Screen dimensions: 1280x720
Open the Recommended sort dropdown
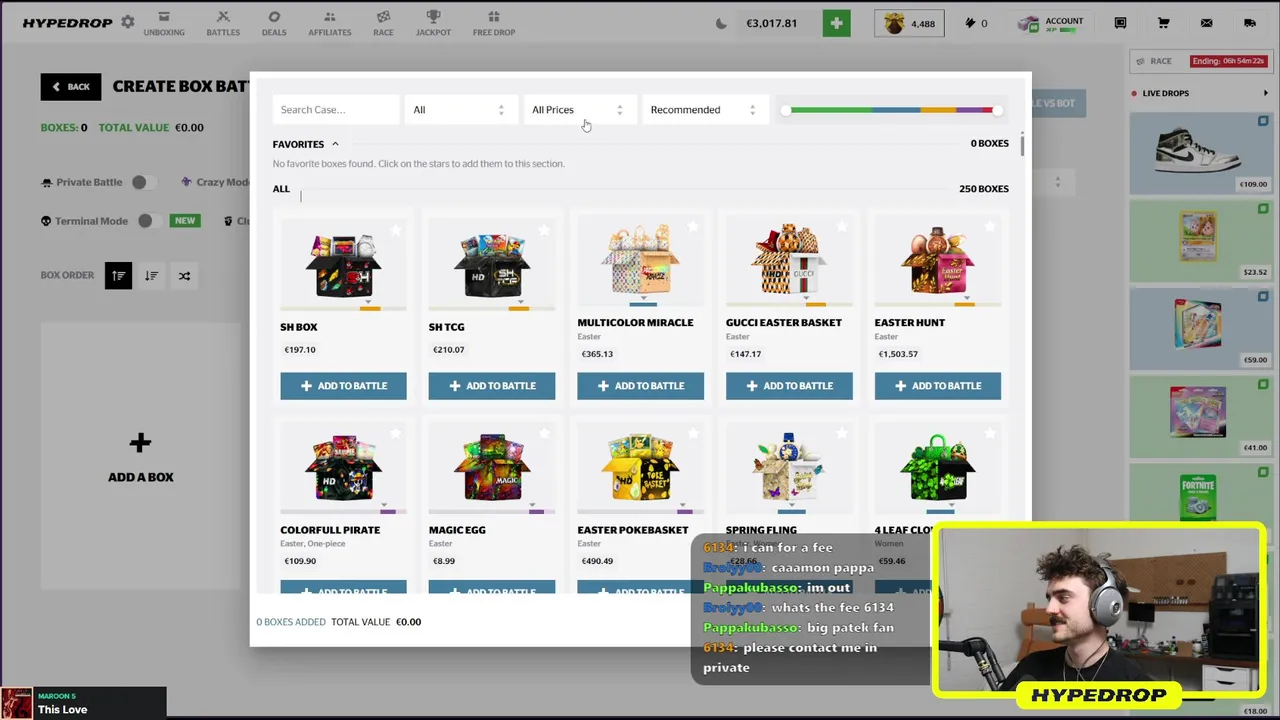click(703, 110)
